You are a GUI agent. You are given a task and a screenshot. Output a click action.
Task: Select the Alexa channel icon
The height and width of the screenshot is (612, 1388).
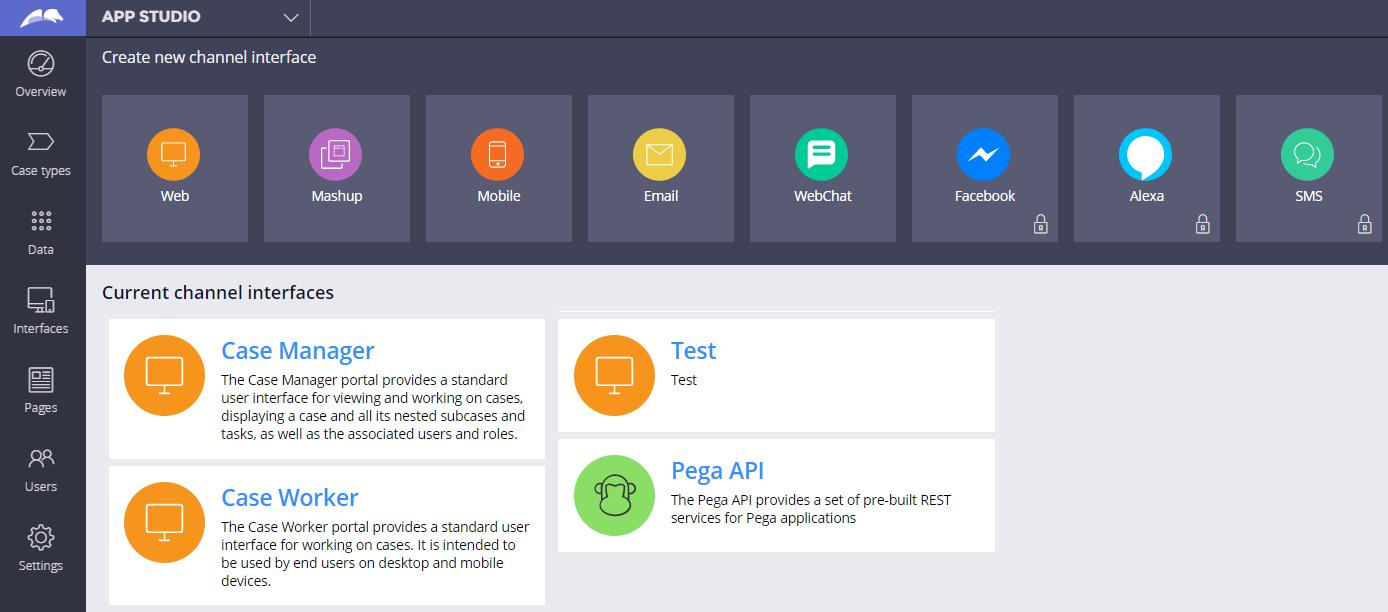[1146, 155]
